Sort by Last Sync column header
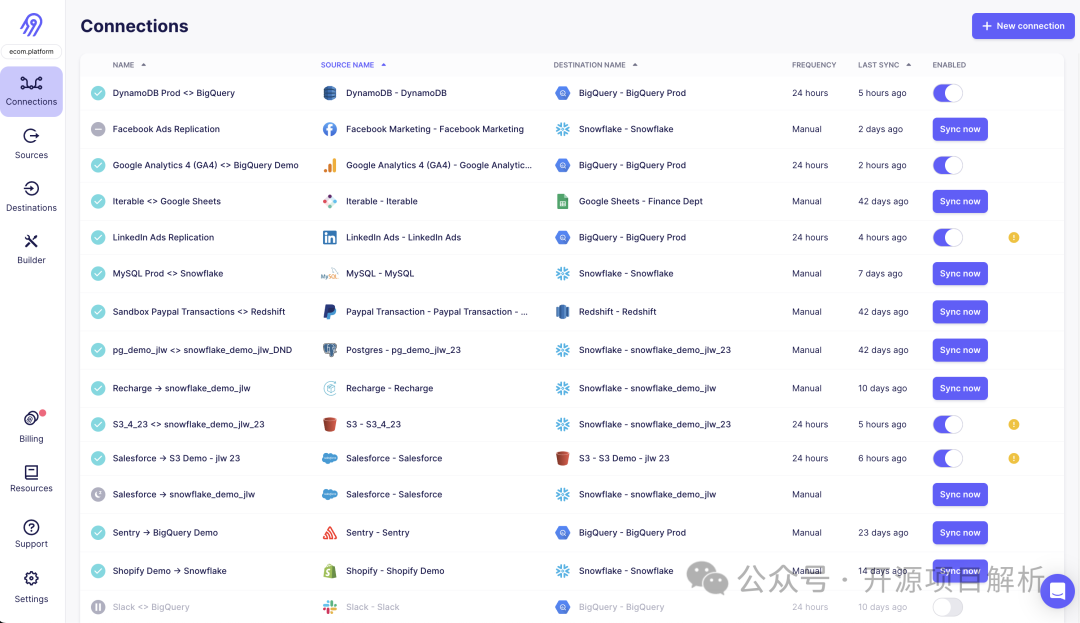The image size is (1080, 623). click(x=879, y=65)
